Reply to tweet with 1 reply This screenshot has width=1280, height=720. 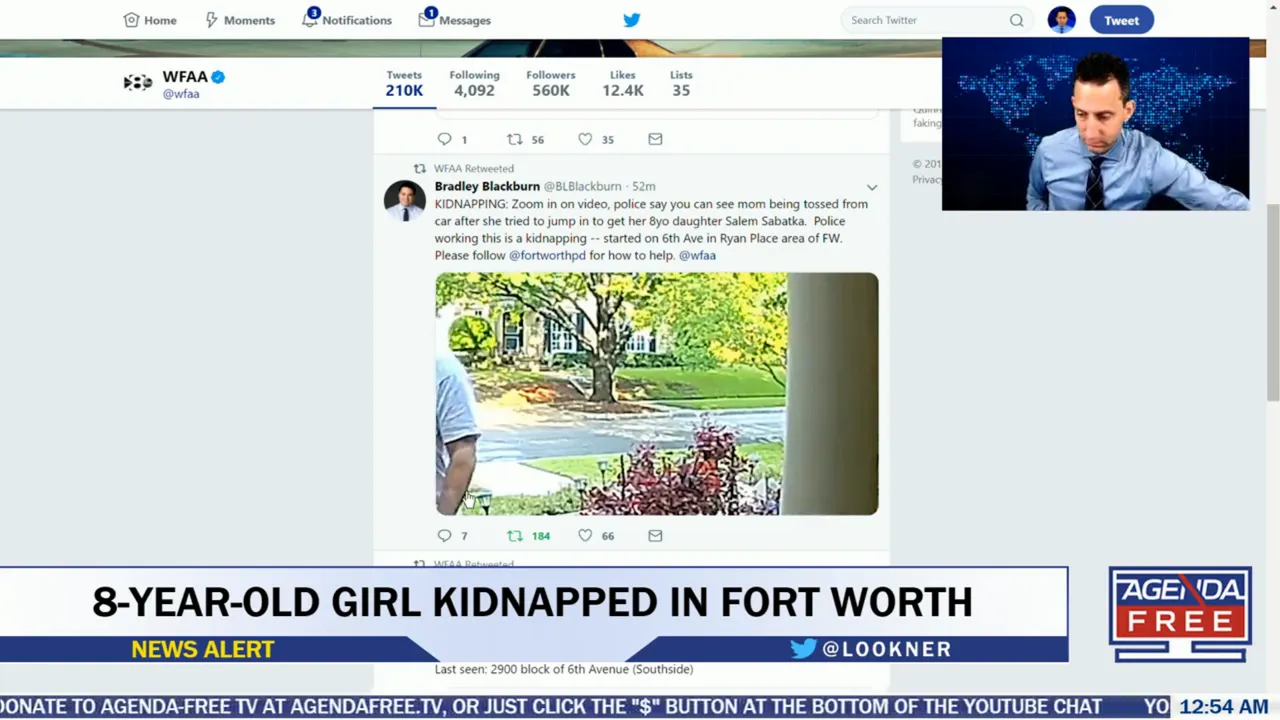(452, 139)
